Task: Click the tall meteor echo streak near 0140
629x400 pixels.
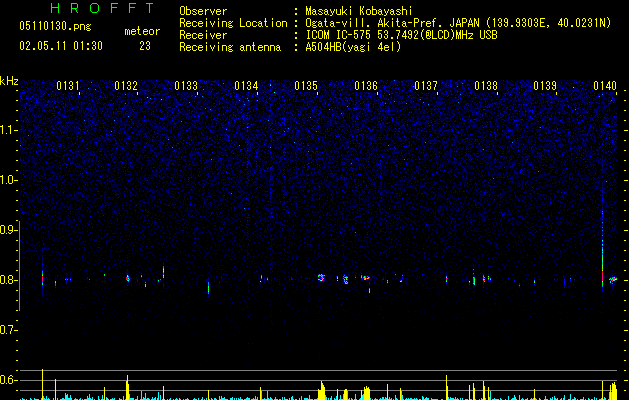Action: pyautogui.click(x=603, y=249)
